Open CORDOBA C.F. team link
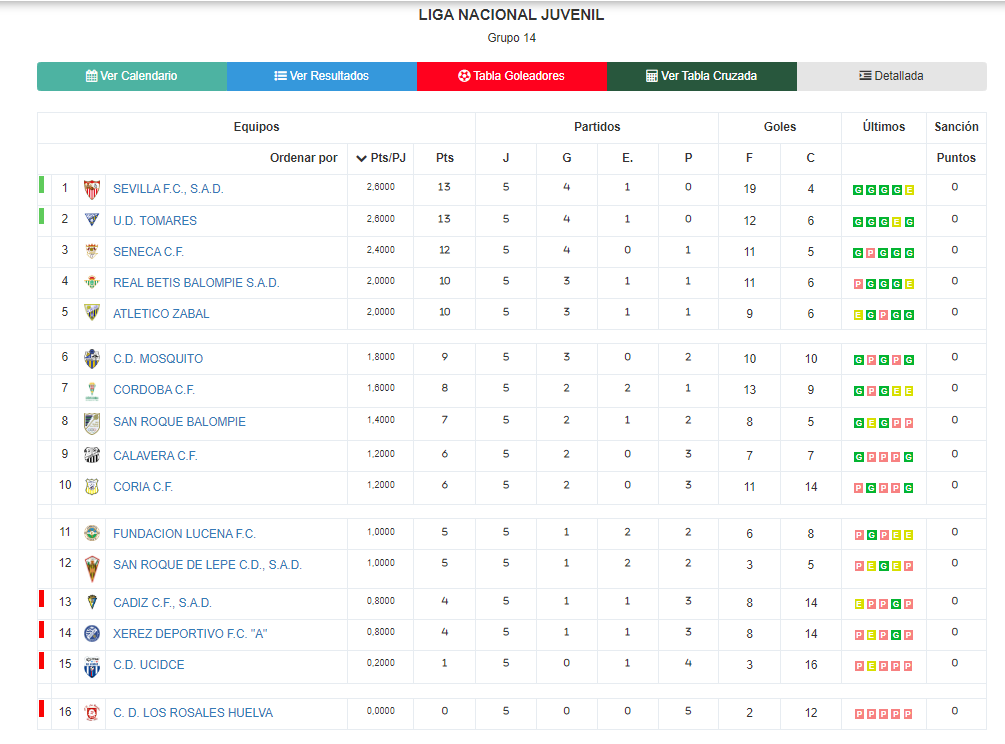The width and height of the screenshot is (1005, 744). click(x=154, y=390)
